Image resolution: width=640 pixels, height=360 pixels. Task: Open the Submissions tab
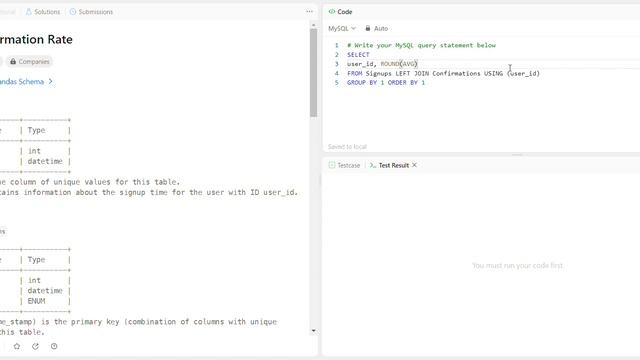click(x=91, y=12)
